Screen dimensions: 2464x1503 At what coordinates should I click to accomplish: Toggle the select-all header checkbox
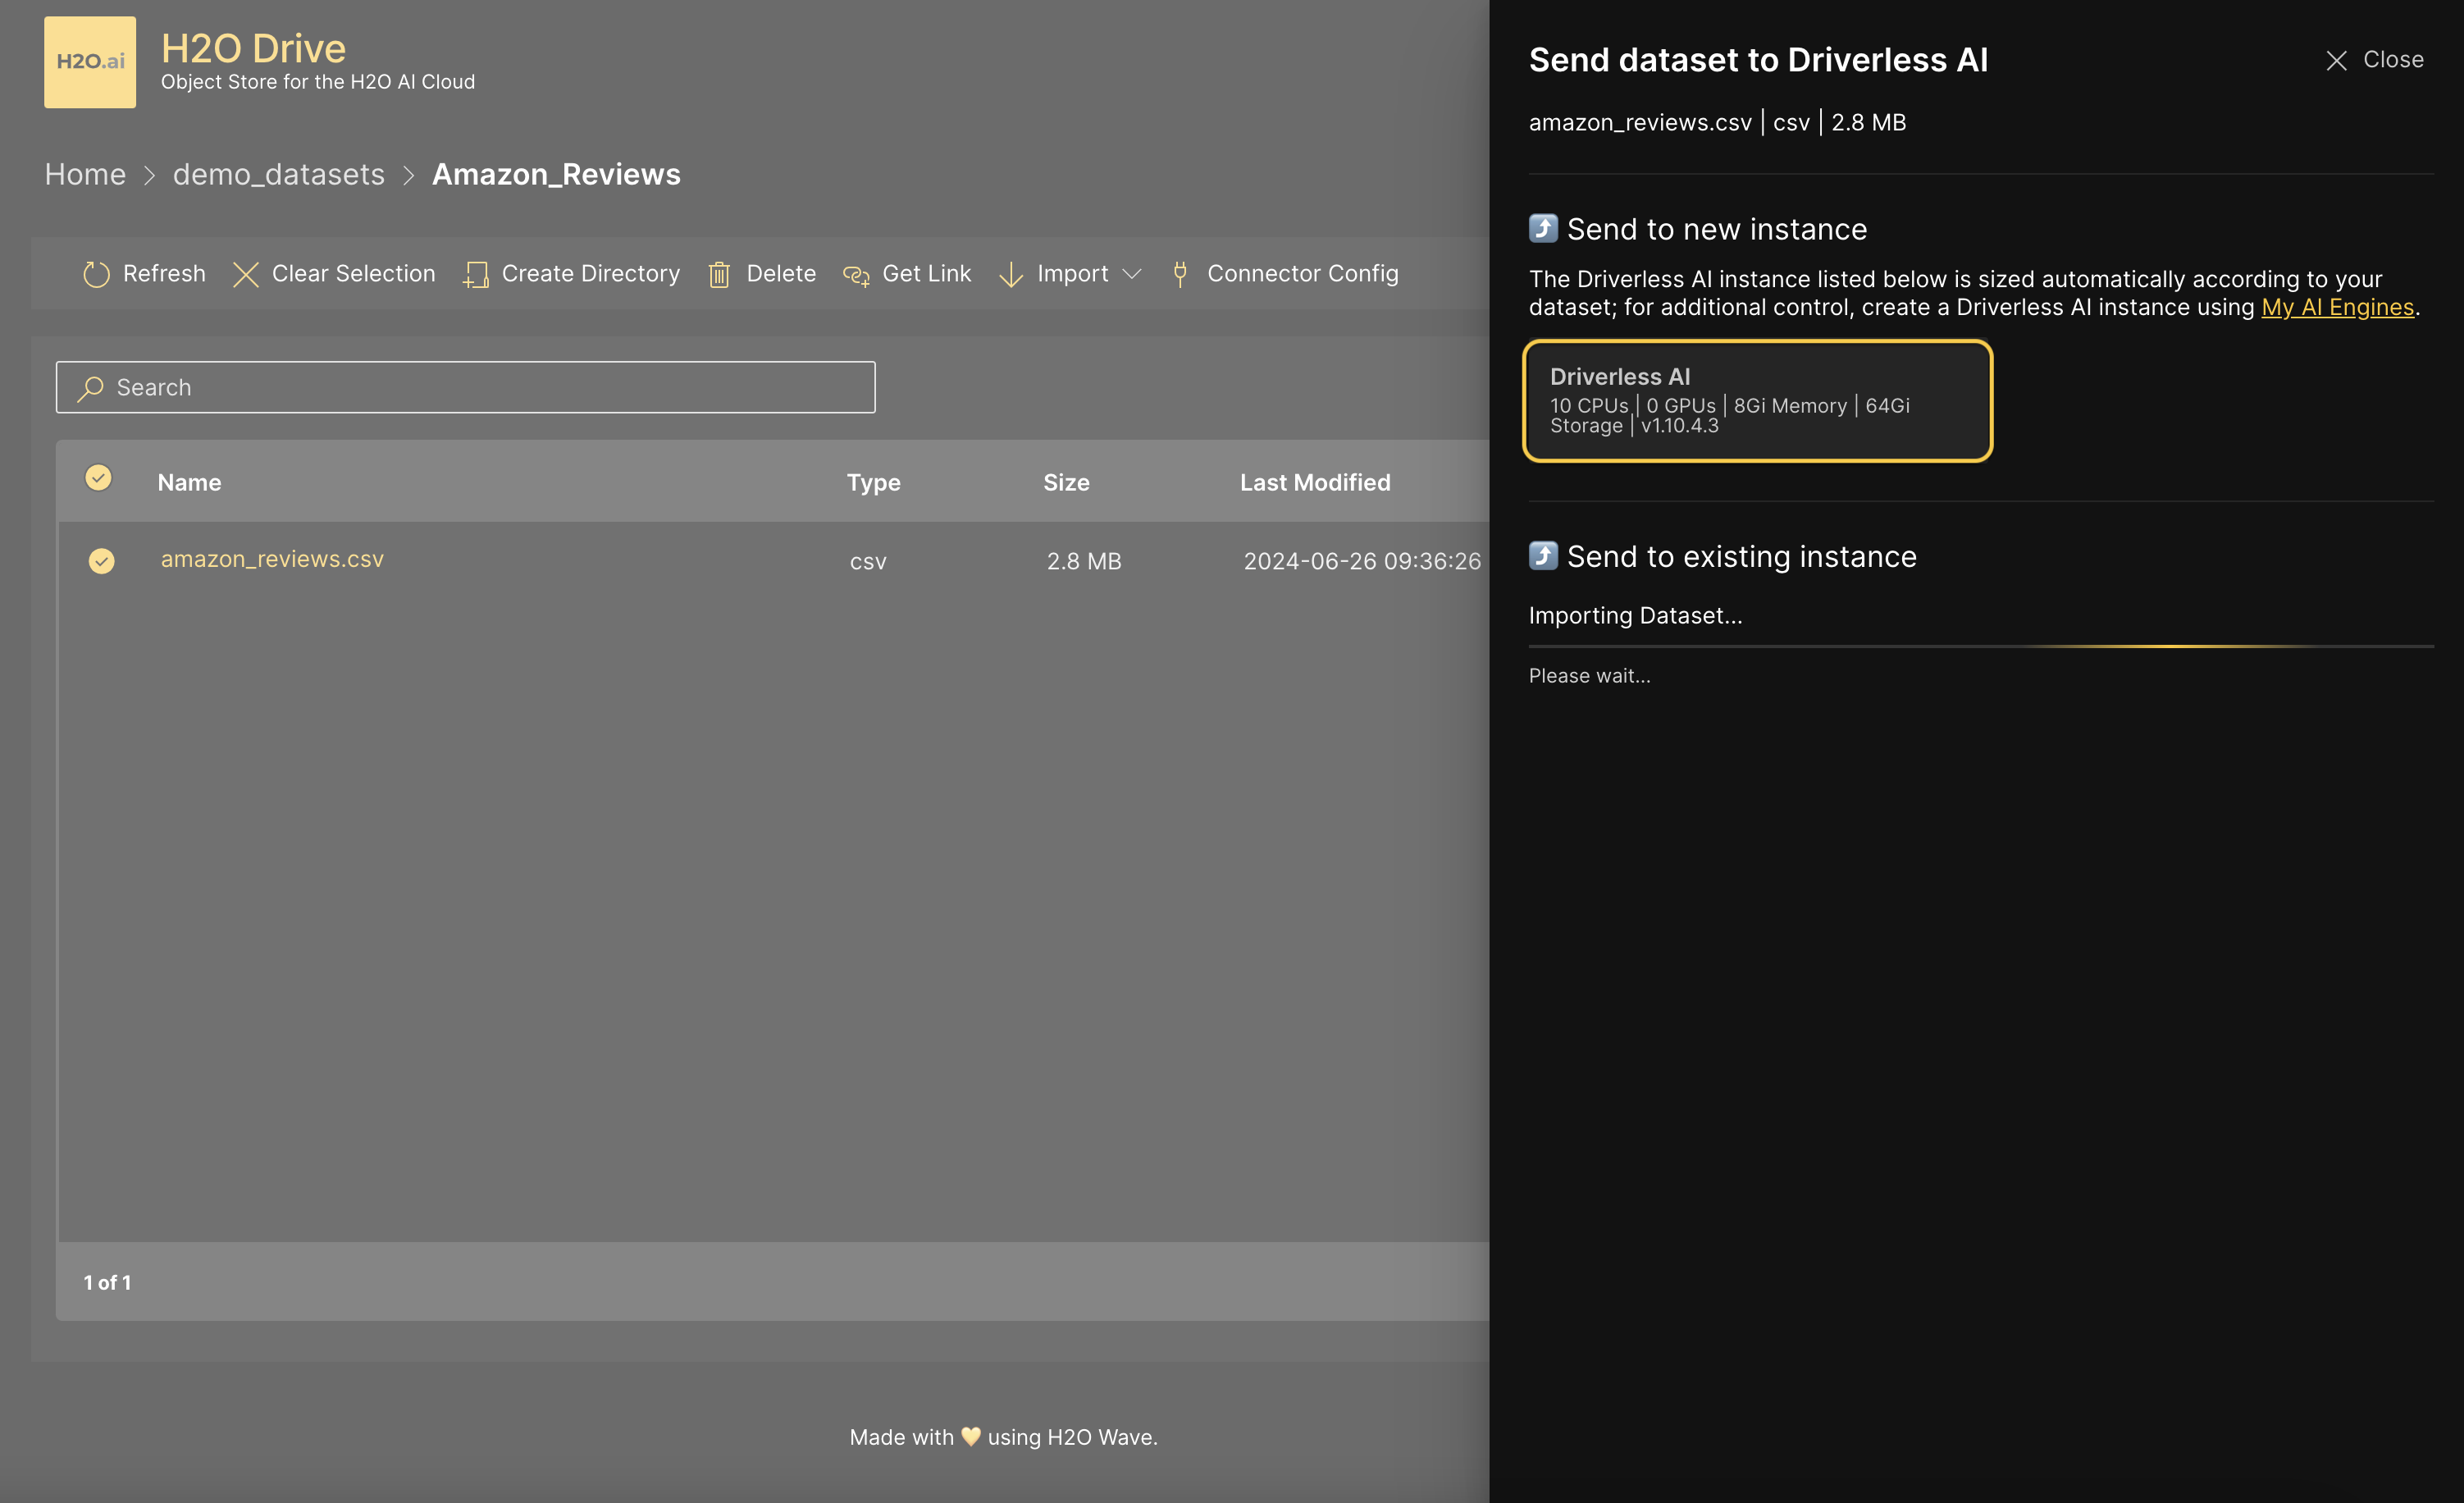(98, 478)
